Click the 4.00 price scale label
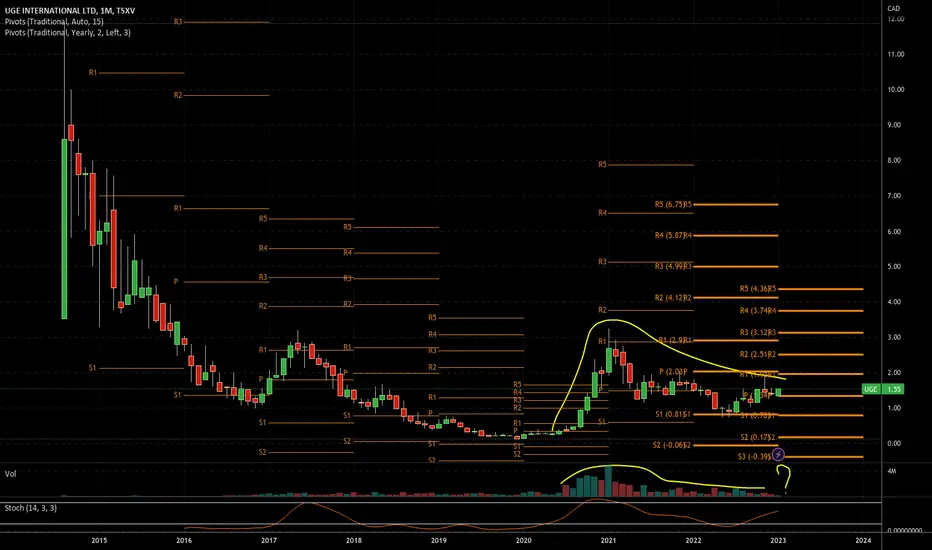Screen dimensions: 932x550 pyautogui.click(x=894, y=302)
